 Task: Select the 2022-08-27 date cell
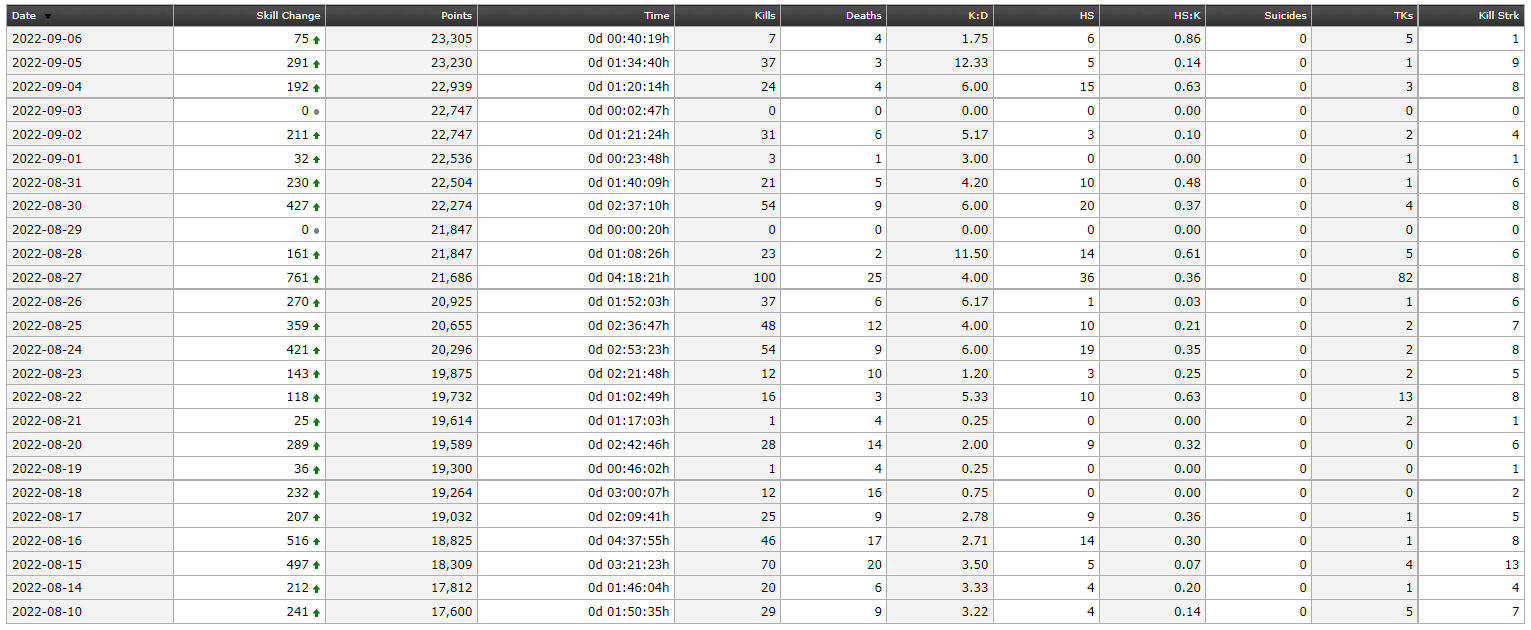point(47,278)
